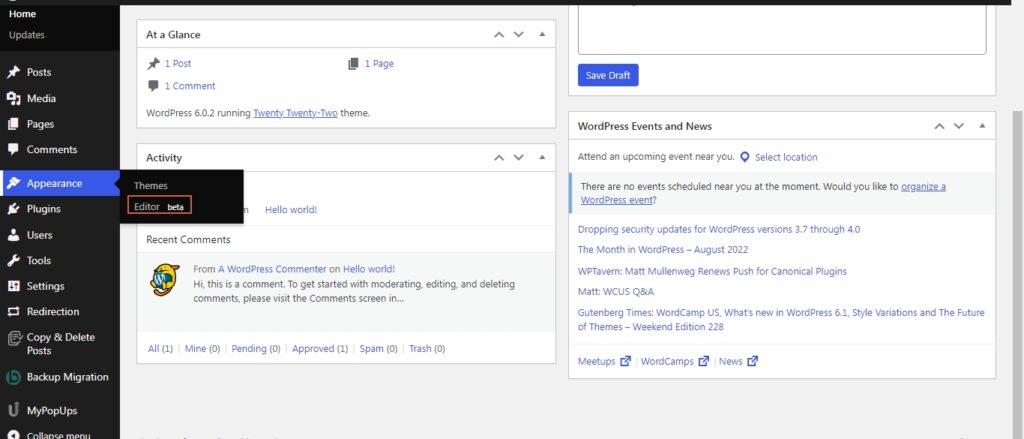This screenshot has width=1024, height=439.
Task: Click the MyPopUps icon
Action: pyautogui.click(x=13, y=411)
